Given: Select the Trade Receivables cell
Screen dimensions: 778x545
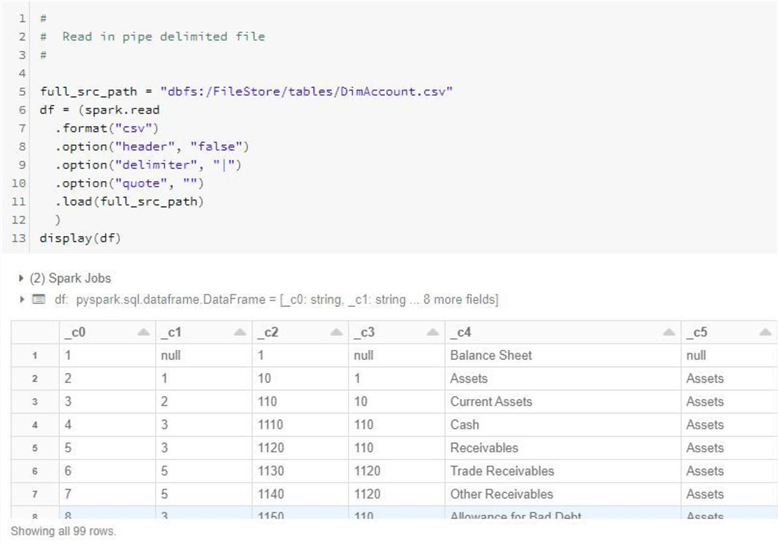Looking at the screenshot, I should [x=501, y=471].
